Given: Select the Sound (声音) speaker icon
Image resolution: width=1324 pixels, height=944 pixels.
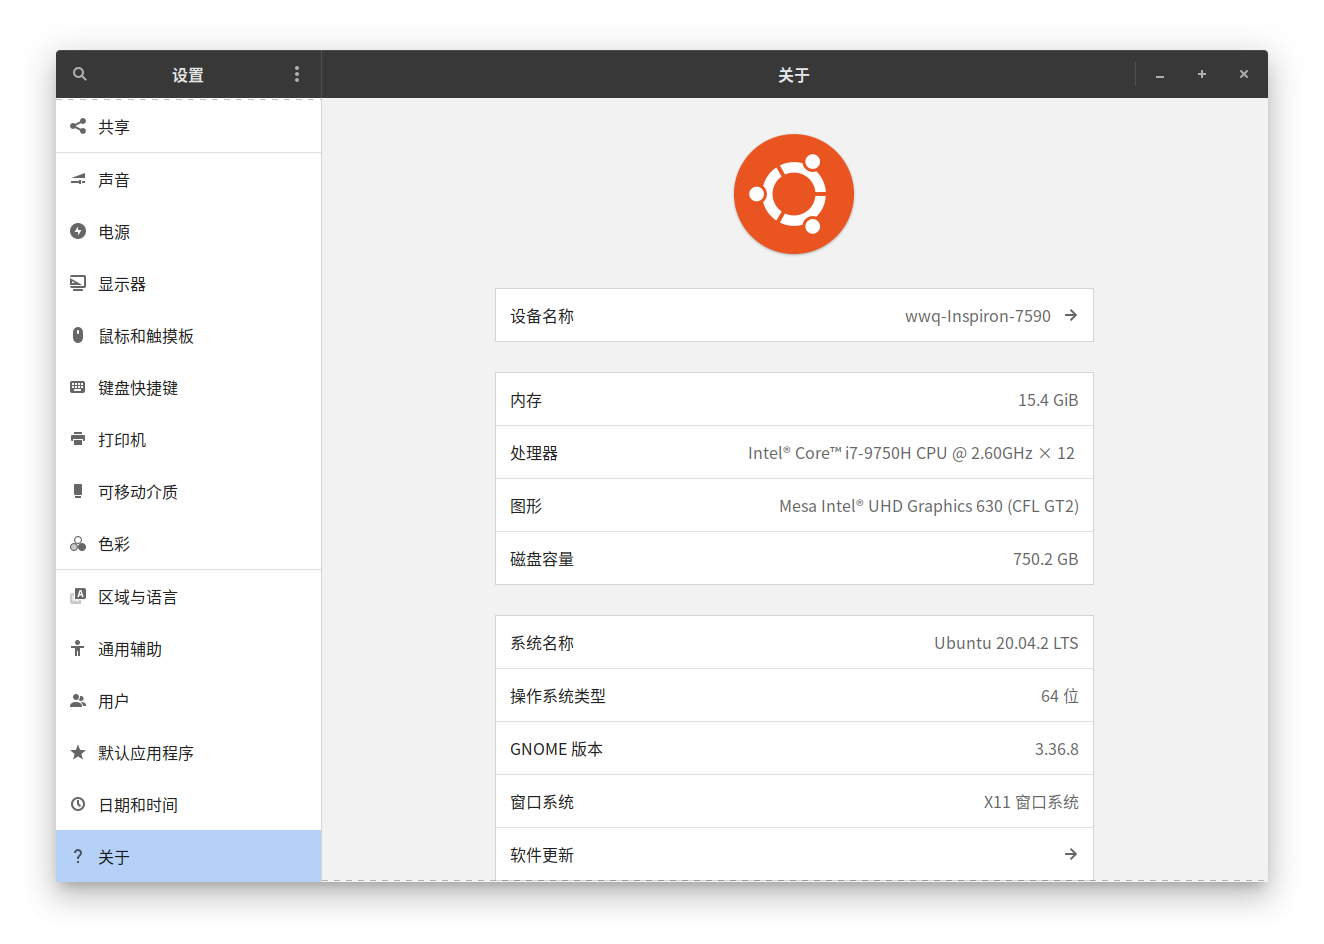Looking at the screenshot, I should tap(78, 180).
